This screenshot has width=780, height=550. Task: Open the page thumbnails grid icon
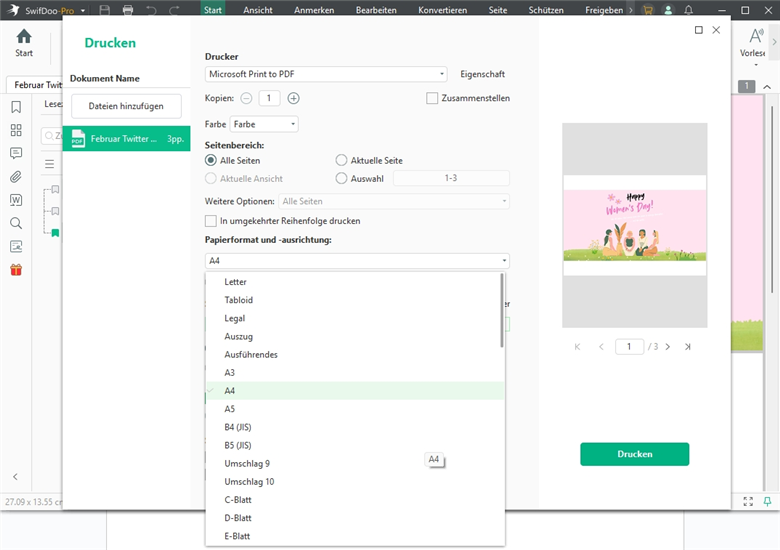click(16, 130)
